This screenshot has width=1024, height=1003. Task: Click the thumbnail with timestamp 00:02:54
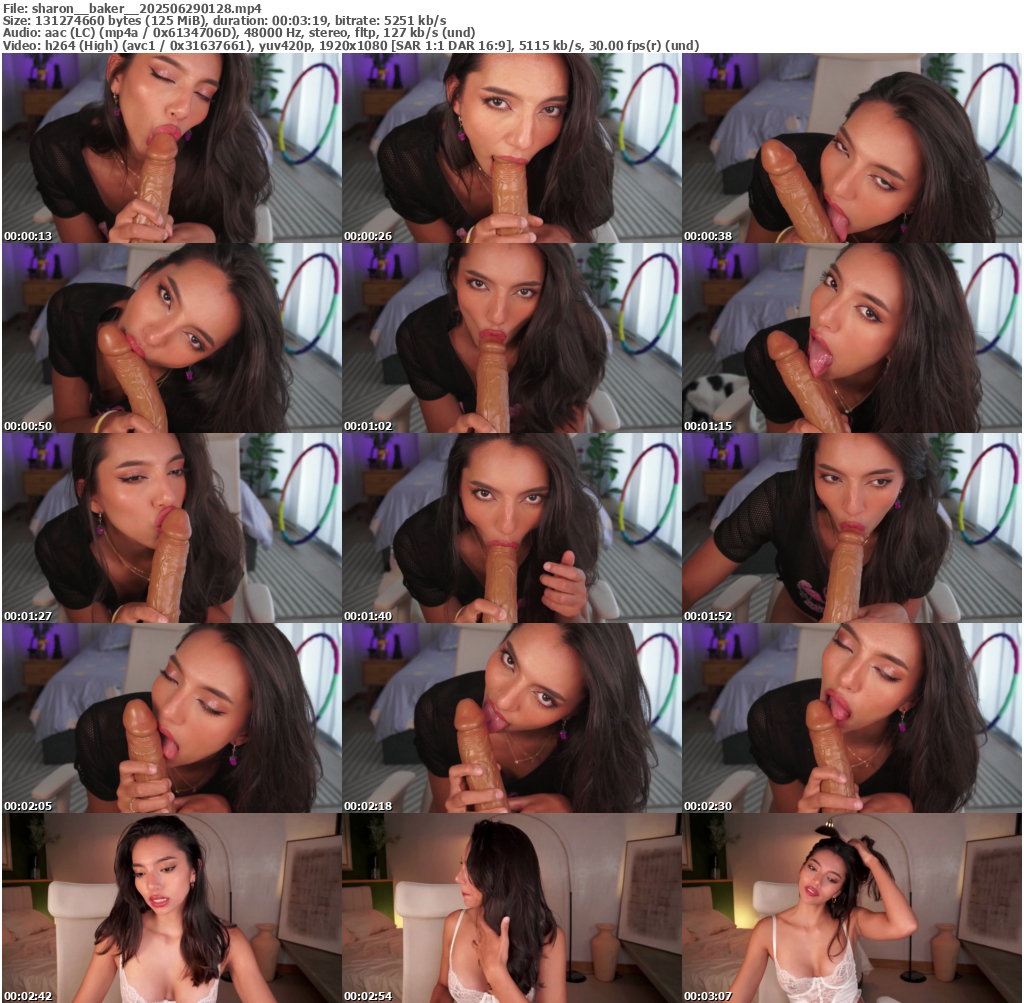tap(511, 908)
